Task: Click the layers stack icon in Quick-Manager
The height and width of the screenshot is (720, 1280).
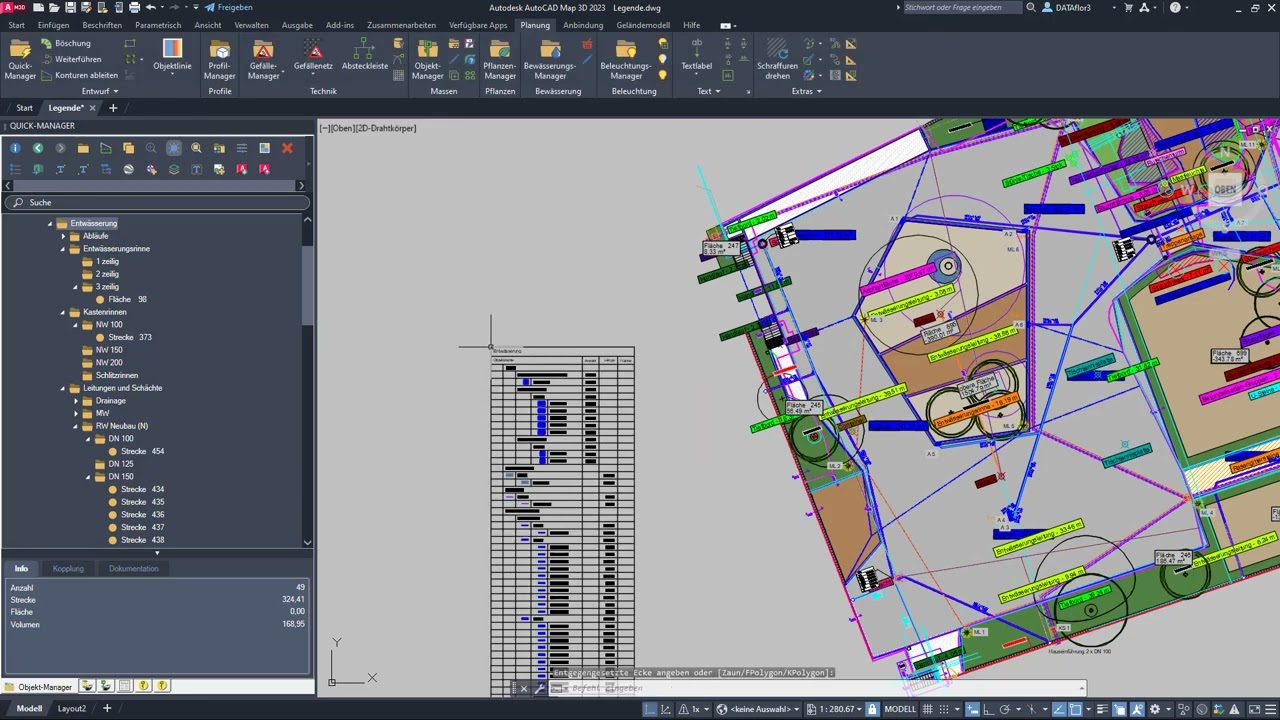Action: pos(174,170)
